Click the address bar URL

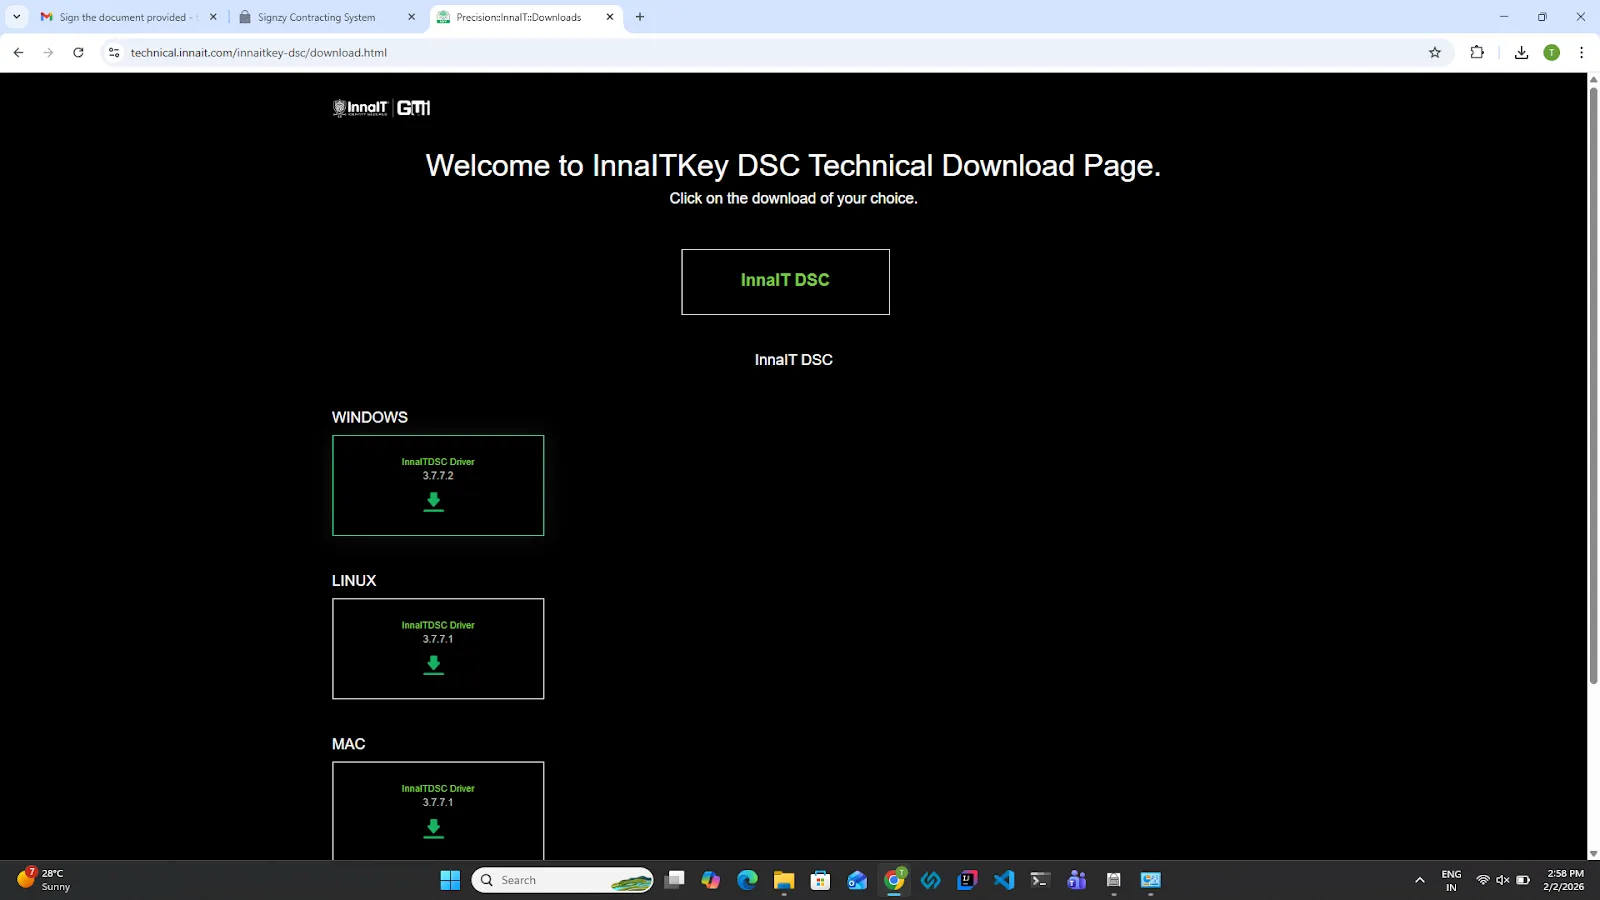pos(258,53)
